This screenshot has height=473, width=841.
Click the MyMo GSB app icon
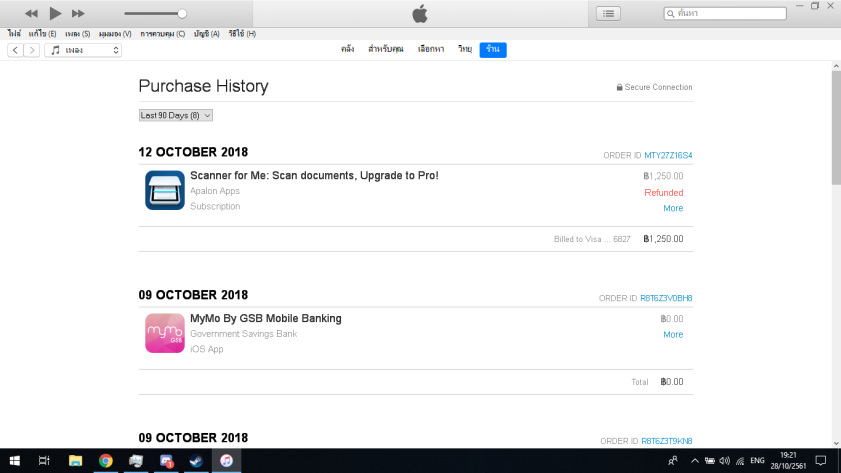tap(165, 333)
